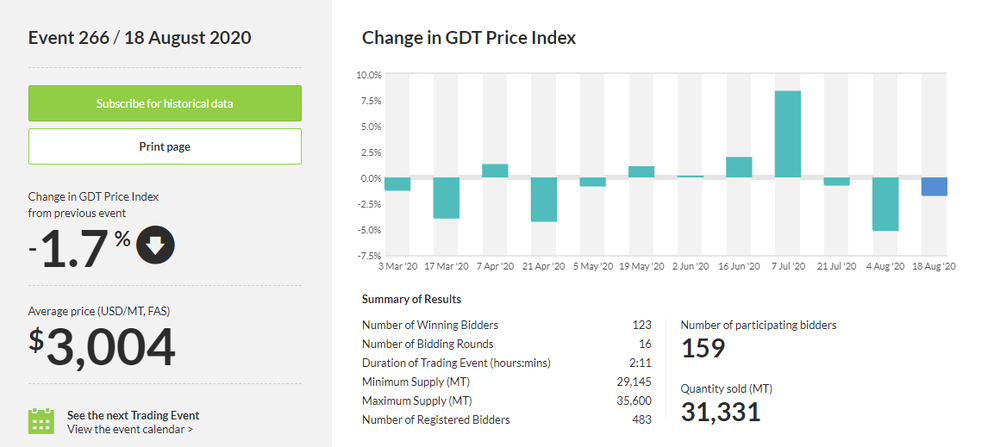Screen dimensions: 1000x447
Task: Select the 16 Jun '20 chart bar
Action: tap(739, 167)
